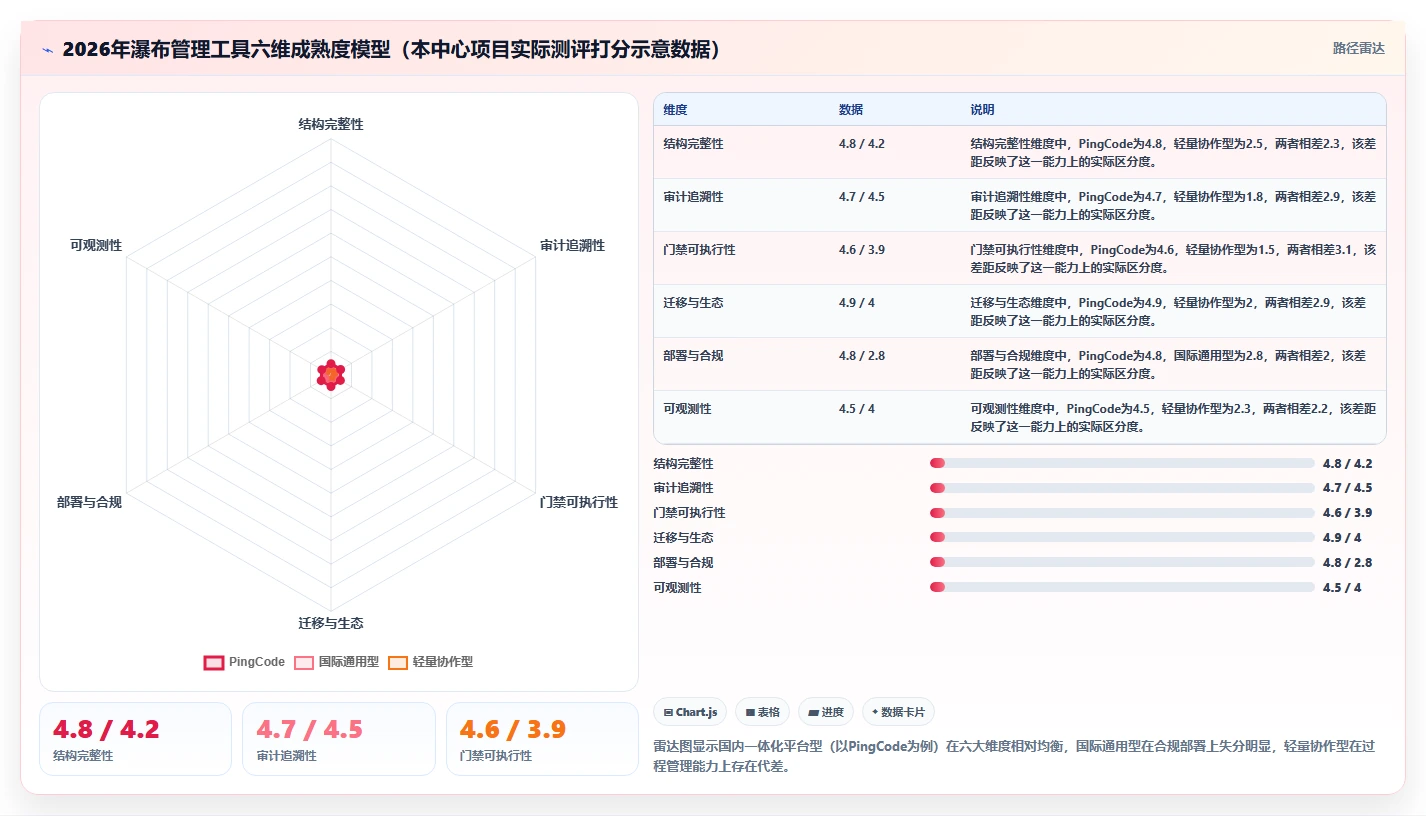Open the 审计追溯性 4.7 / 4.5 data card
The image size is (1426, 816).
[339, 739]
